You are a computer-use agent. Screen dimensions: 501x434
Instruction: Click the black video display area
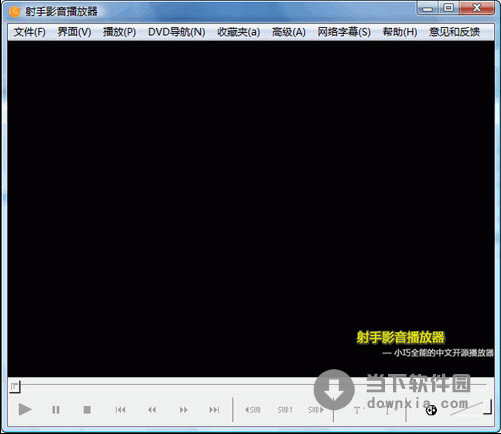(251, 209)
